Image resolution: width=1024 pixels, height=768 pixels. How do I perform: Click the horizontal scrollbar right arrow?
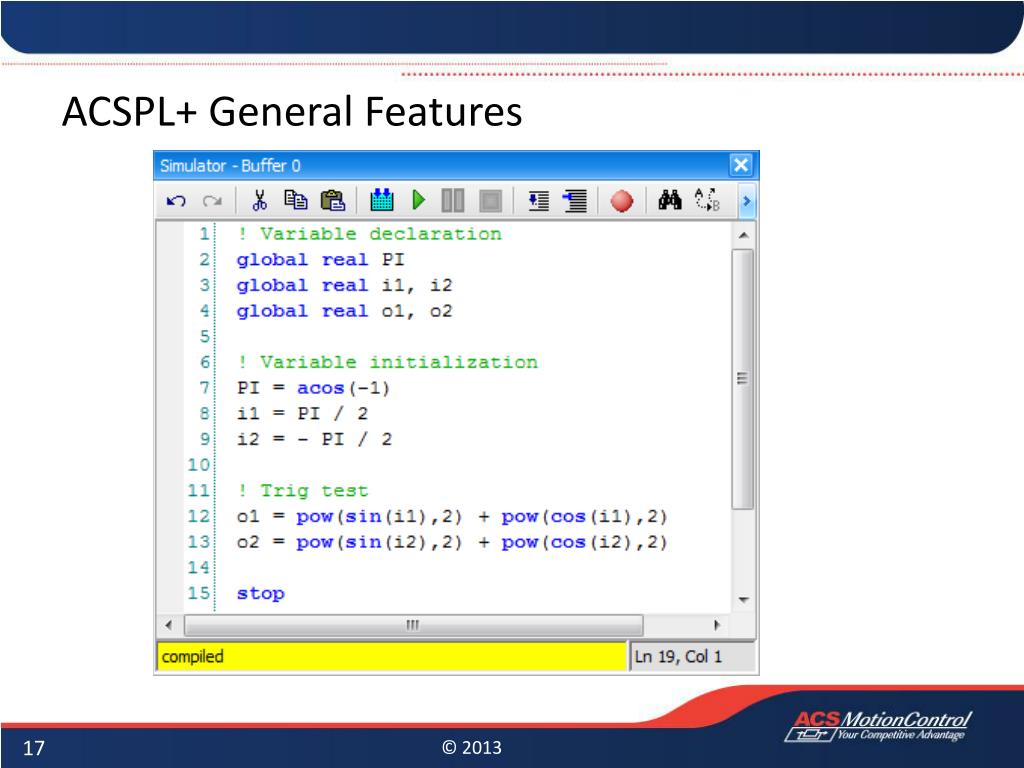(x=717, y=625)
